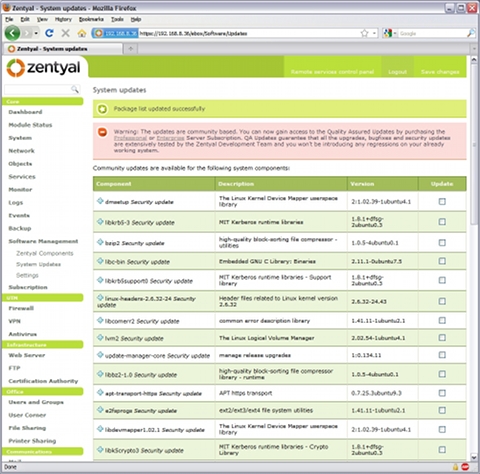Open Dashboard in the sidebar
Image resolution: width=480 pixels, height=474 pixels.
[25, 112]
